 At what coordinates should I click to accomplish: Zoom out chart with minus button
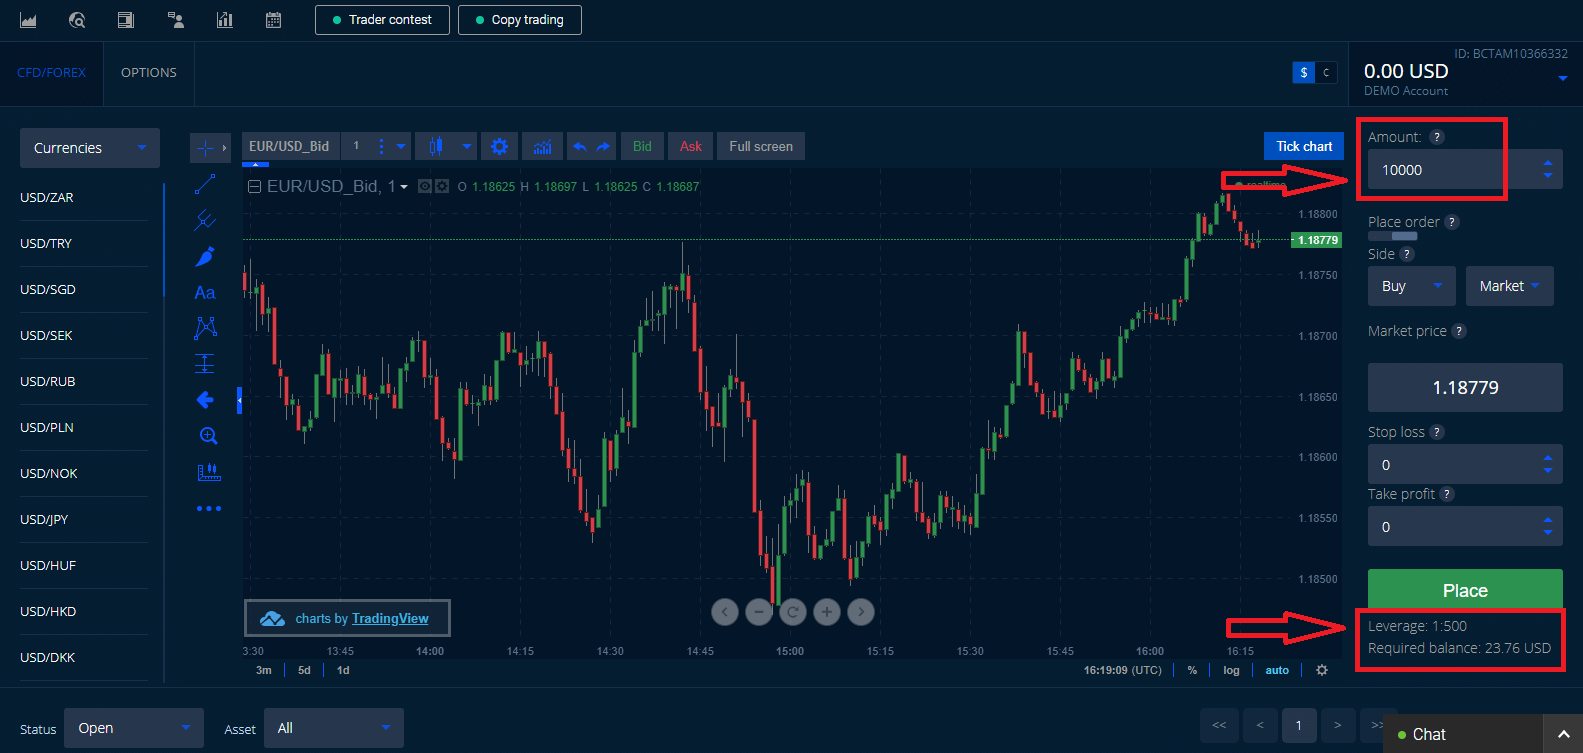click(x=759, y=611)
